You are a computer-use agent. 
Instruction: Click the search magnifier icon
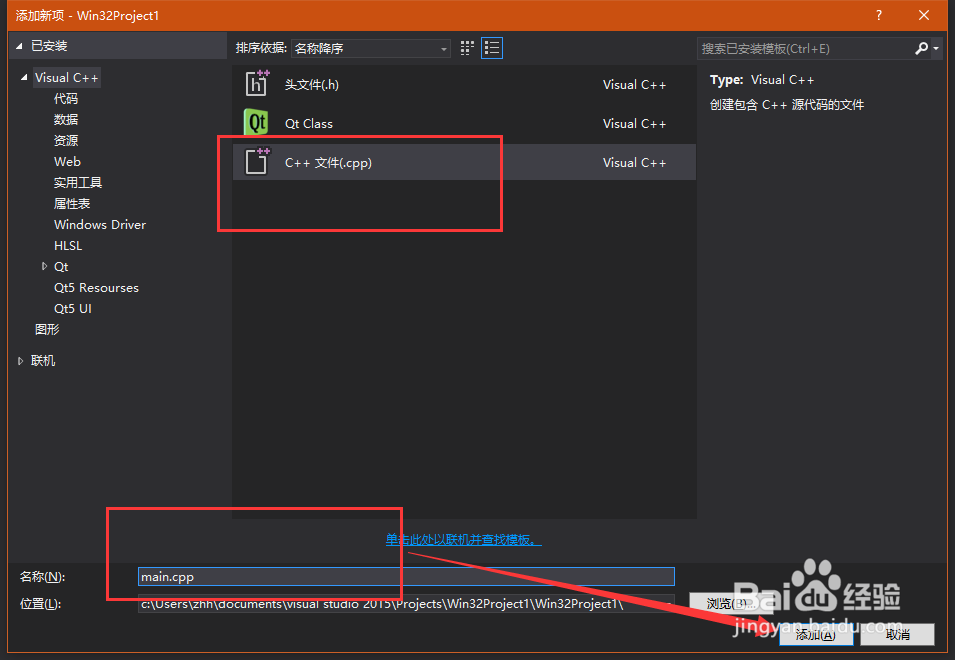tap(921, 48)
